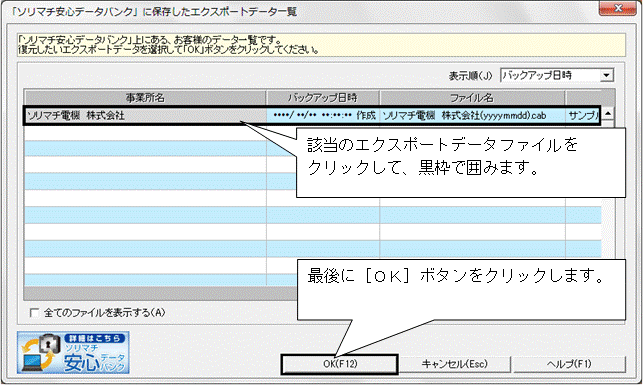Viewport: 643px width, 385px height.
Task: Open the 表示順 バックアップ日時 dropdown
Action: 607,75
